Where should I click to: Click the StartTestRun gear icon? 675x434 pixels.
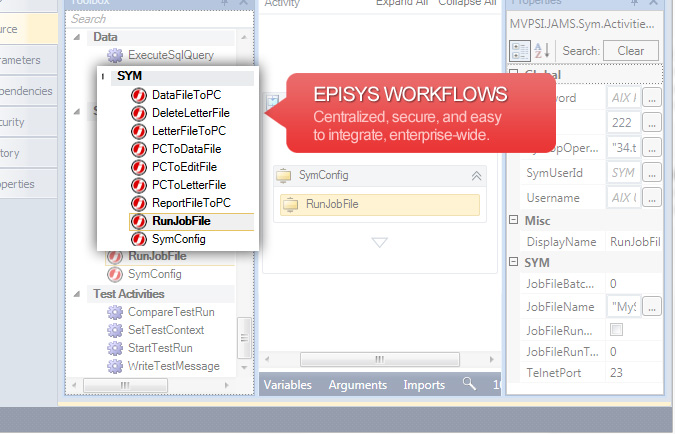click(x=115, y=348)
